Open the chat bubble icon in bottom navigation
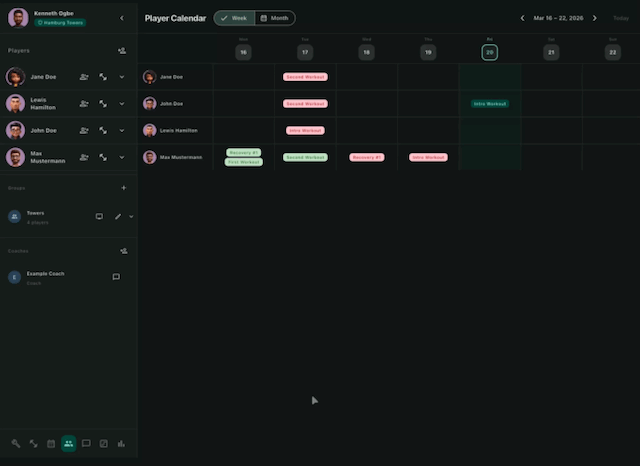Image resolution: width=640 pixels, height=466 pixels. [x=86, y=444]
